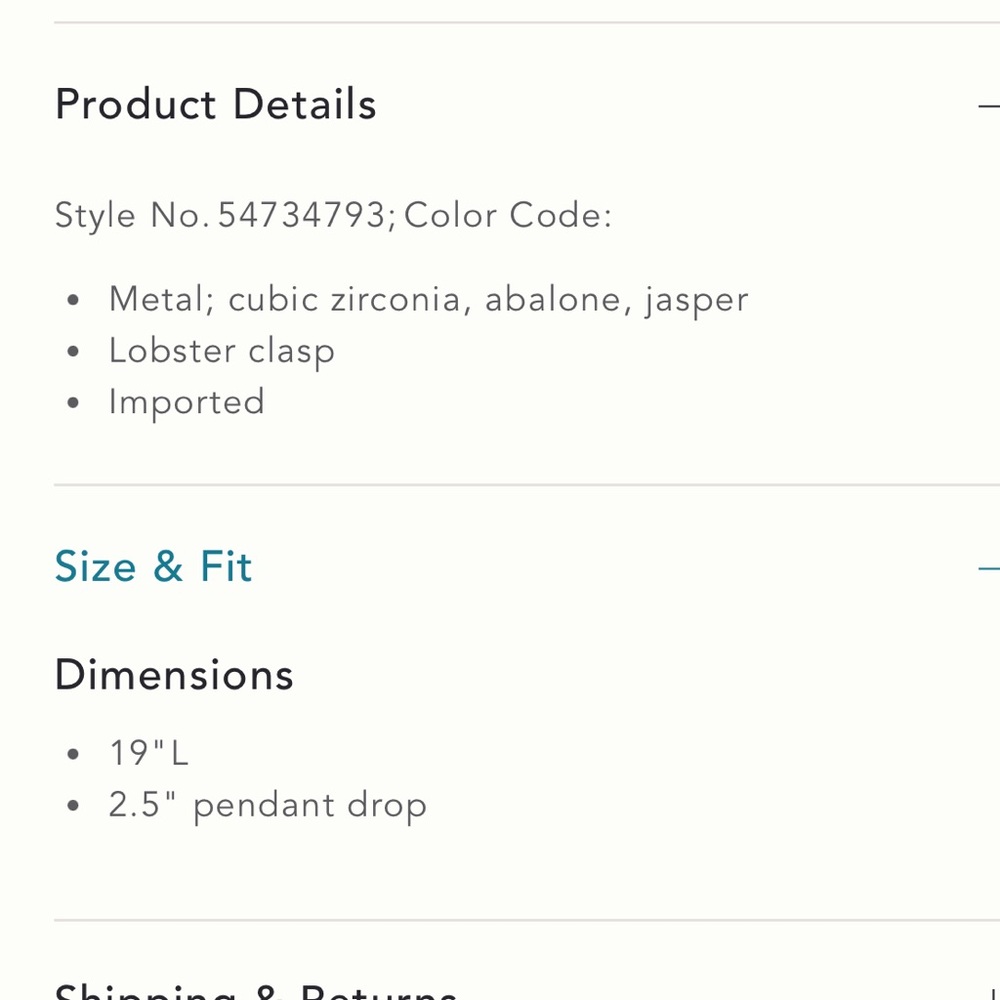This screenshot has height=1000, width=1000.
Task: Toggle the Size & Fit section heading
Action: (153, 566)
